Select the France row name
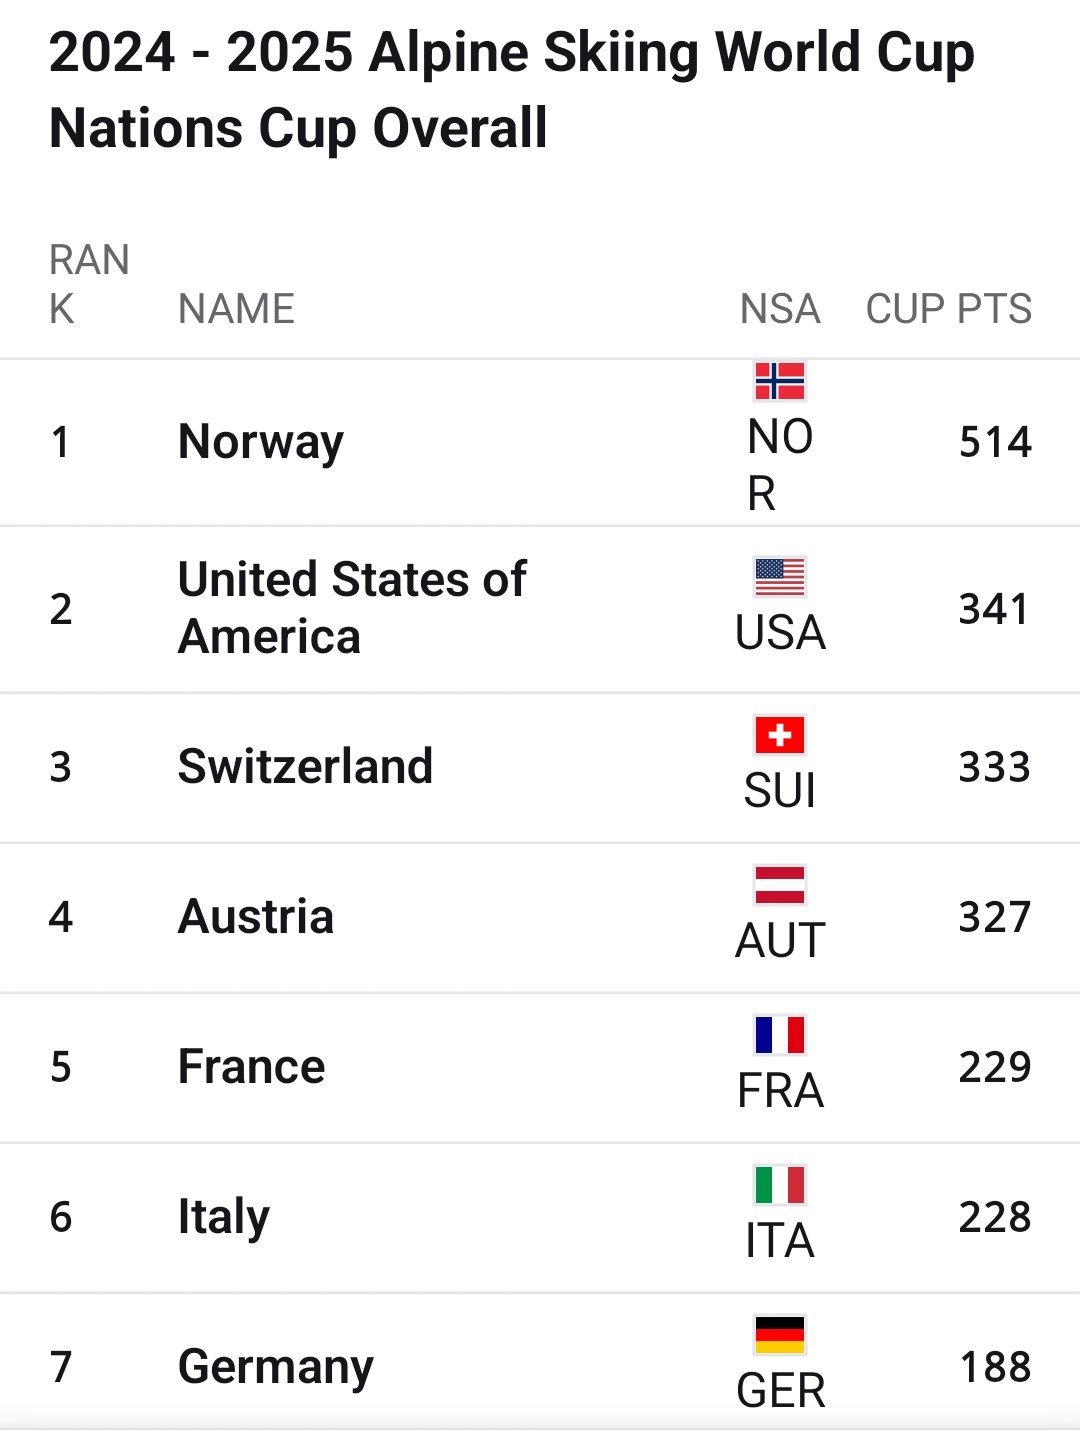1080x1430 pixels. click(252, 1067)
